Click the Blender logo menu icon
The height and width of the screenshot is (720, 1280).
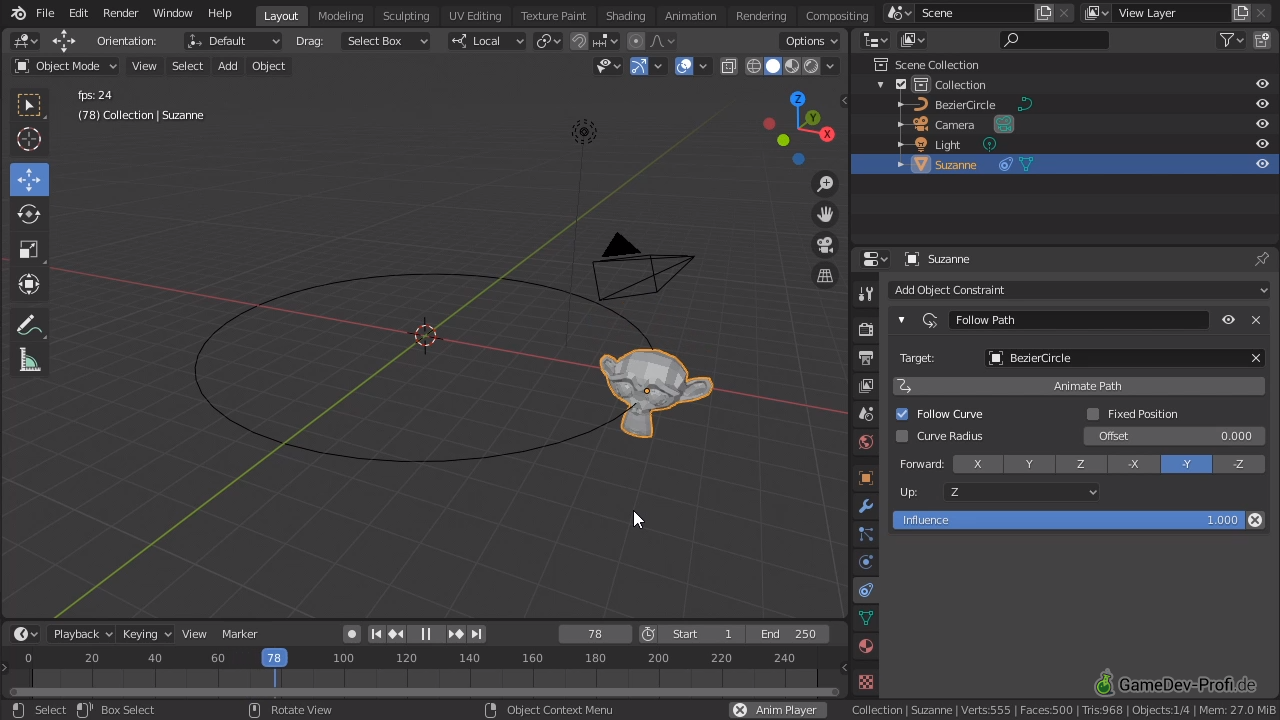click(x=18, y=13)
